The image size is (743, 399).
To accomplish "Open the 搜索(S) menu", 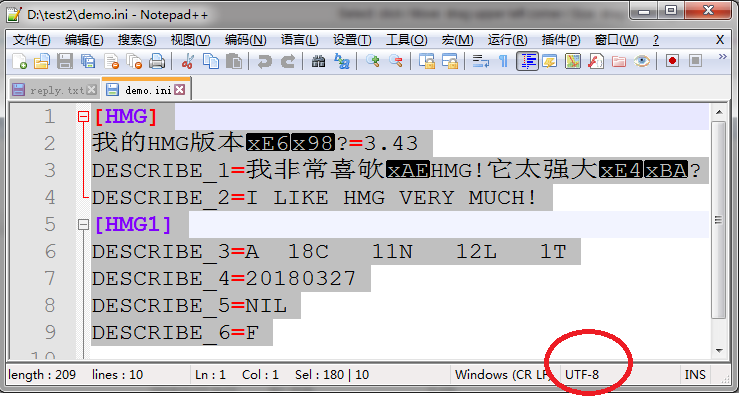I will [137, 40].
